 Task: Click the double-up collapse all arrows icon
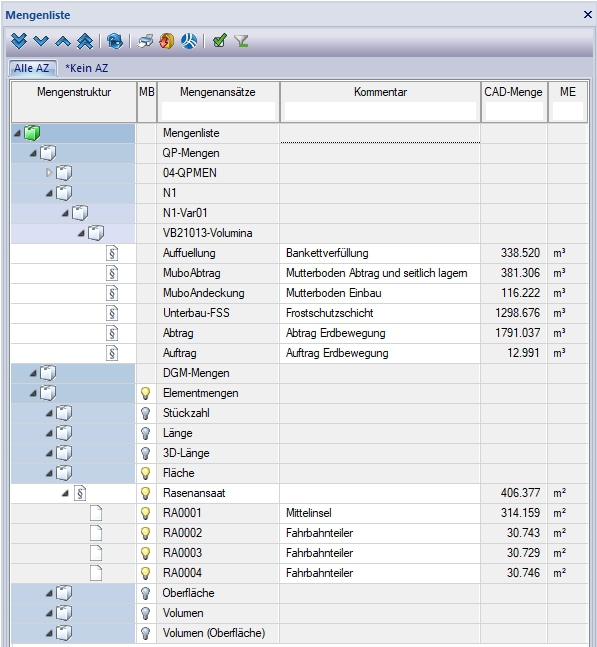click(x=85, y=41)
